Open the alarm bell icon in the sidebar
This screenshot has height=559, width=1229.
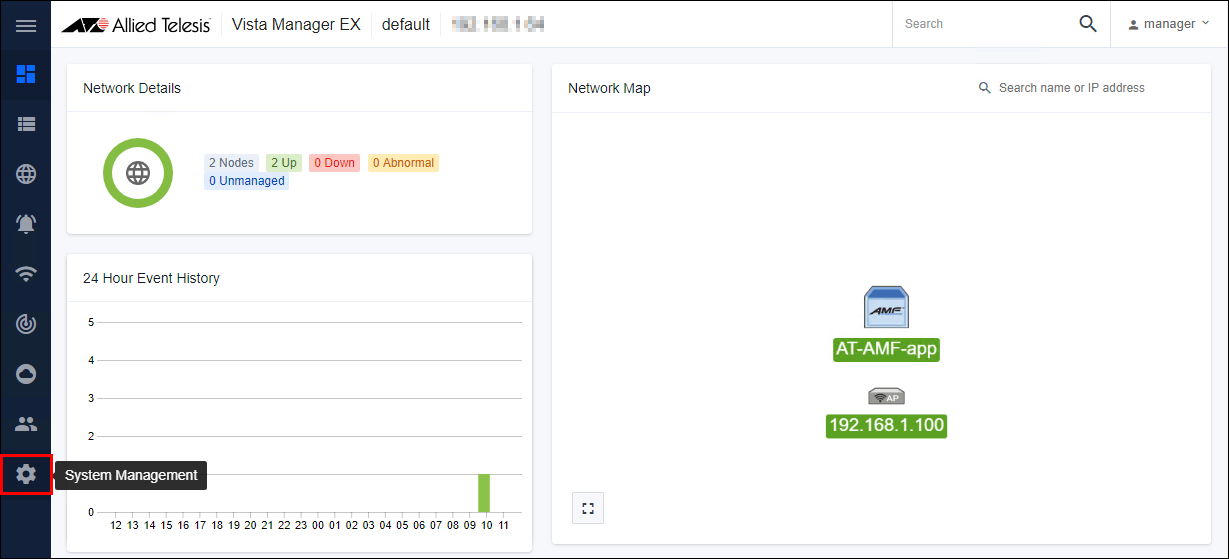point(26,224)
